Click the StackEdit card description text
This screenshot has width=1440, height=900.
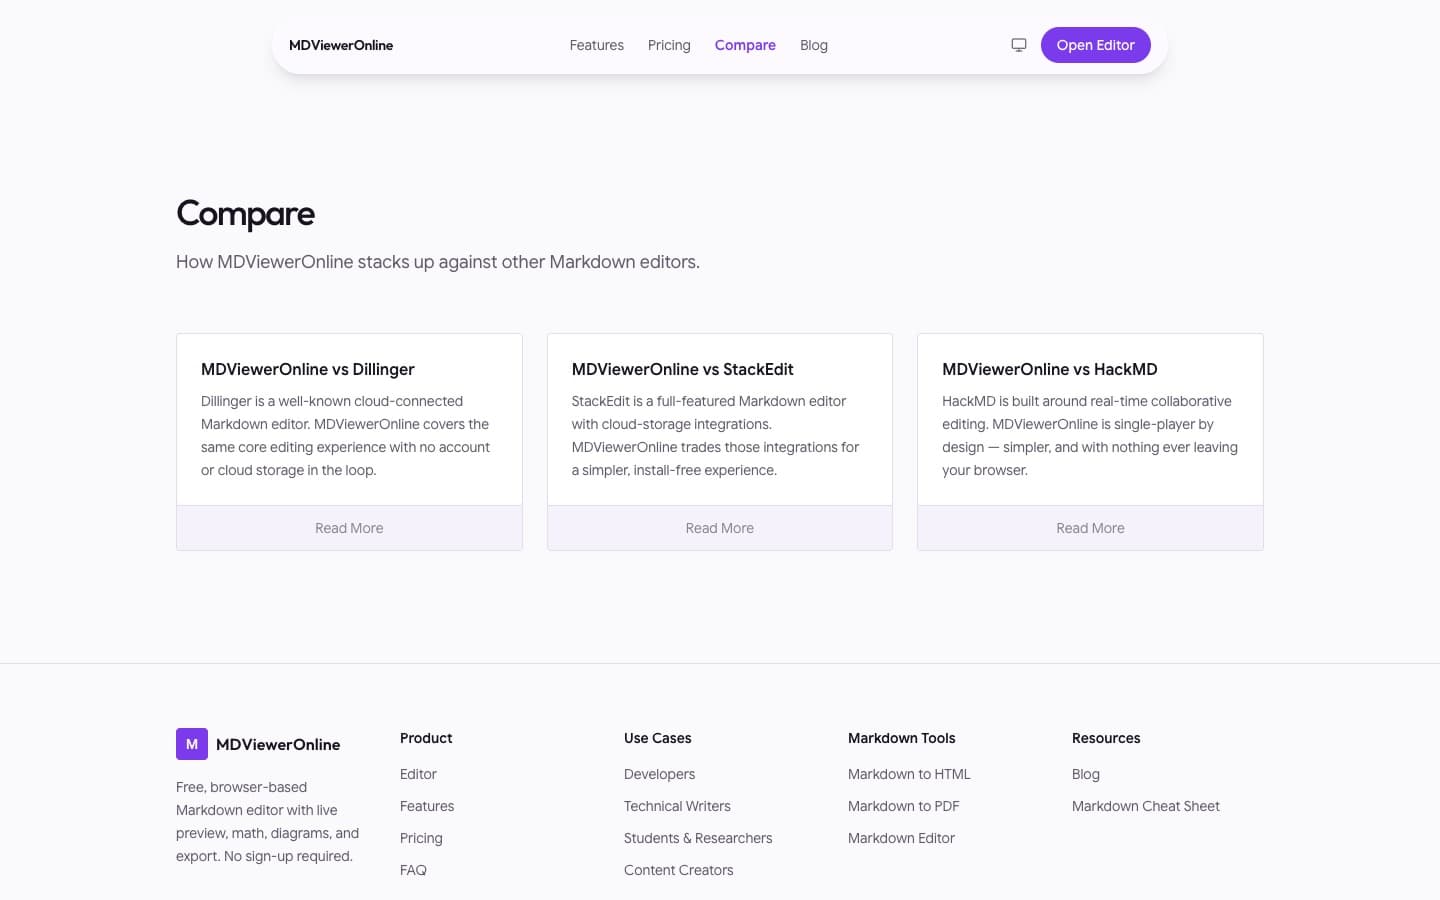pyautogui.click(x=716, y=436)
